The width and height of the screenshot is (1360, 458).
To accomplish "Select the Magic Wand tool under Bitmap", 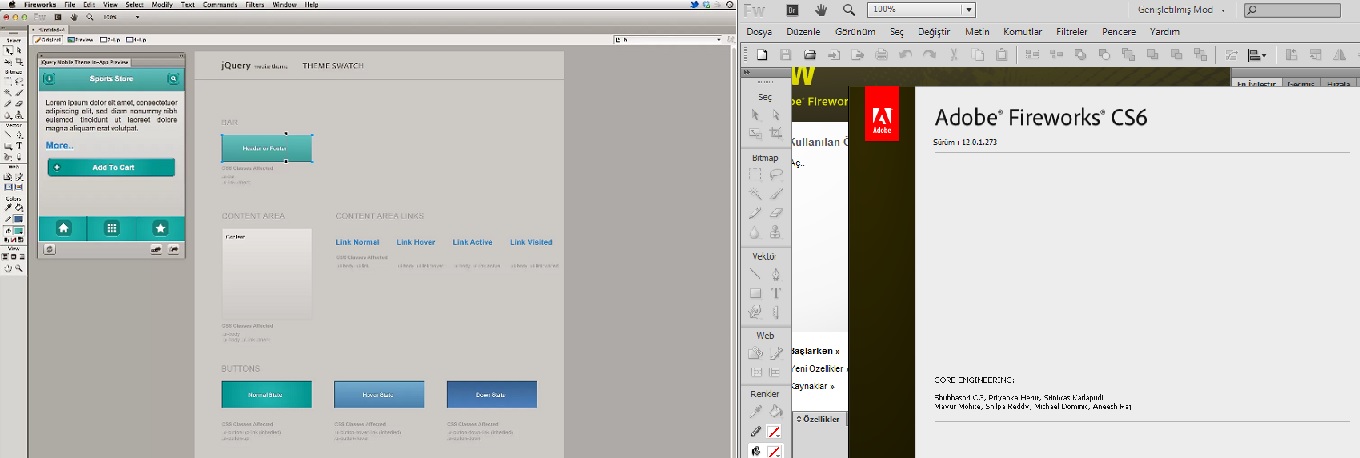I will (x=755, y=194).
